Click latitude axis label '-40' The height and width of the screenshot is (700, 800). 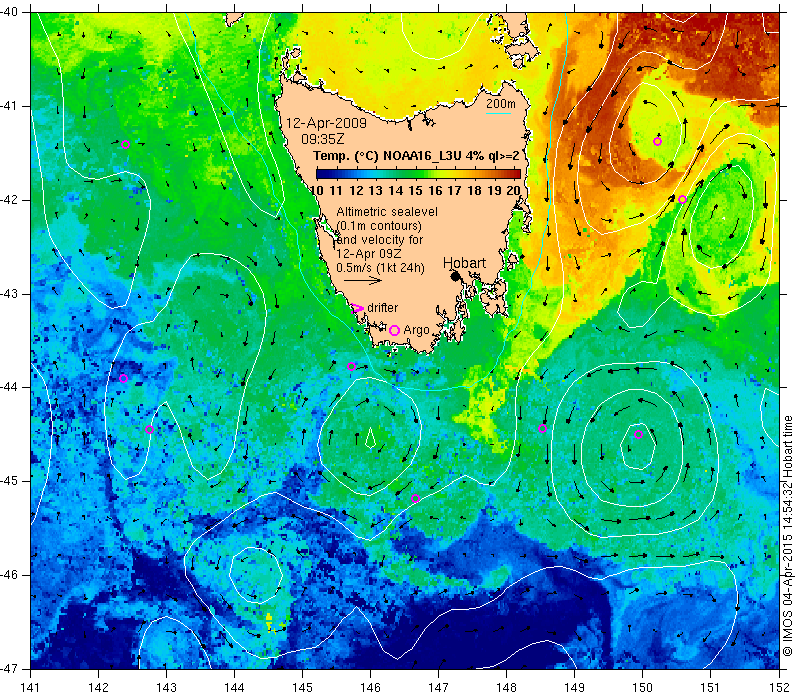(9, 11)
